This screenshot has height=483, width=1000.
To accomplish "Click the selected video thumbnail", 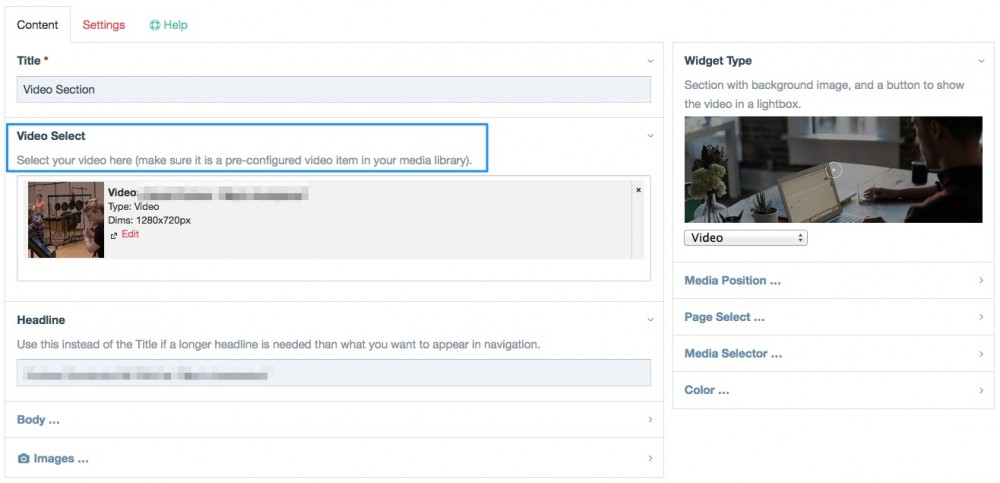I will click(66, 220).
